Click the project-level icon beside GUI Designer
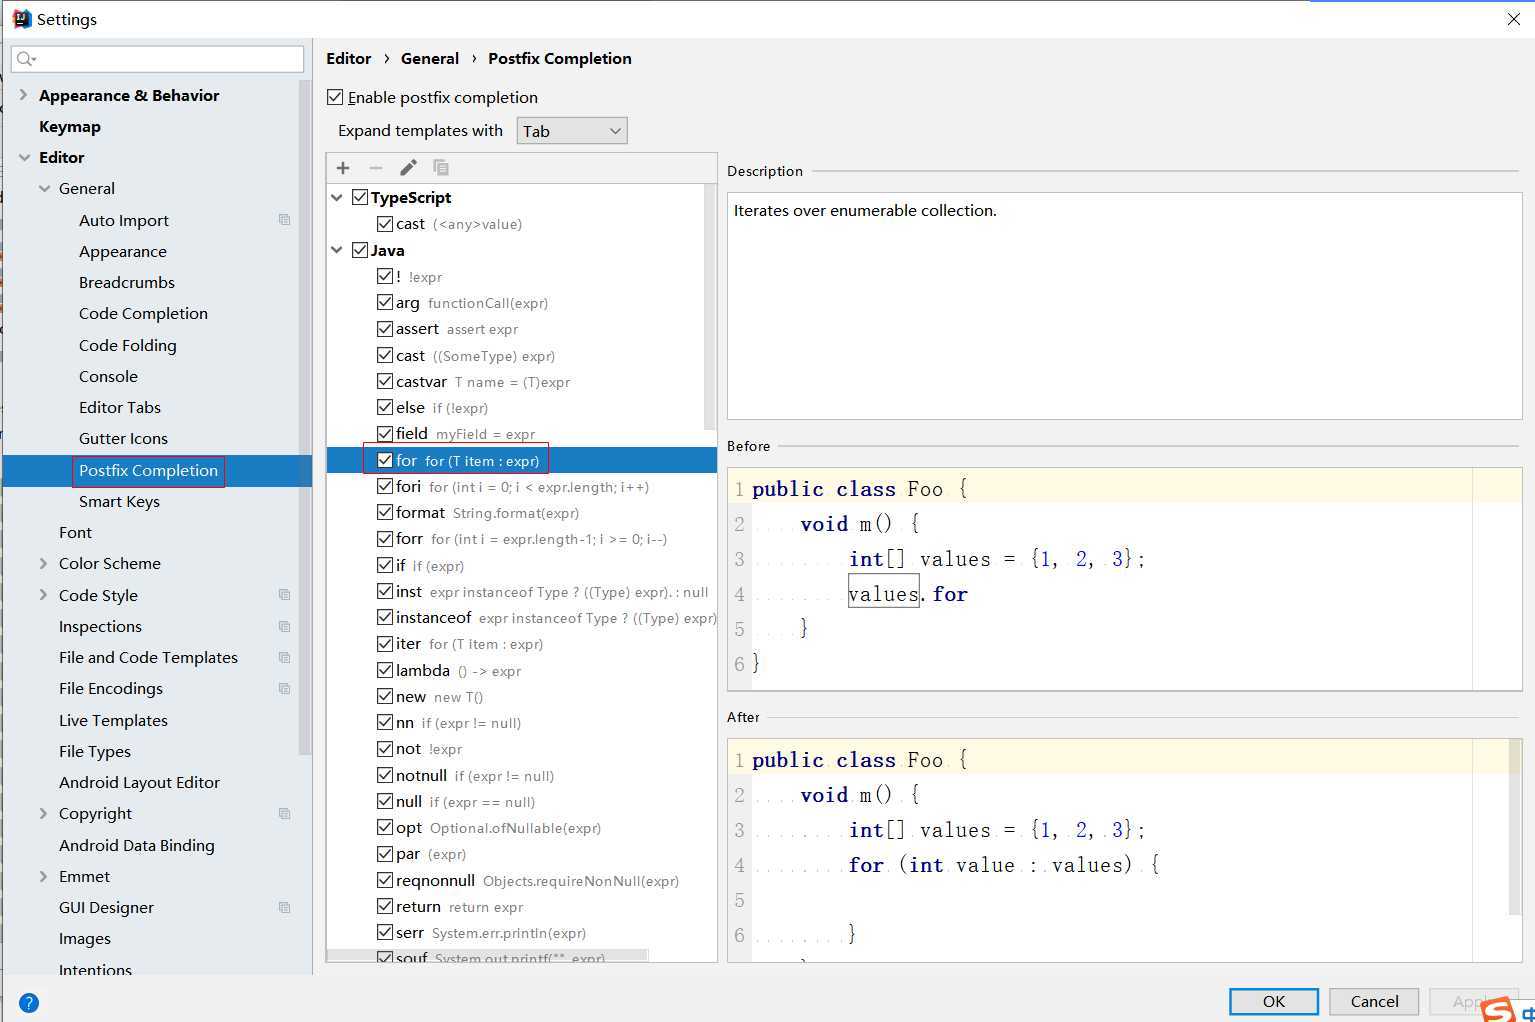Viewport: 1535px width, 1022px height. click(x=285, y=907)
